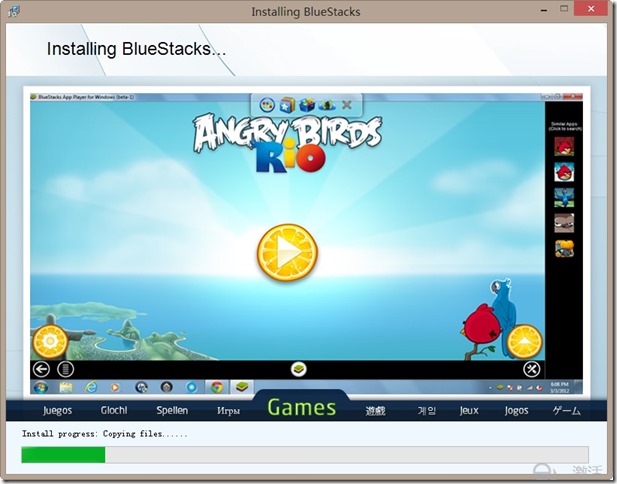Minimize the Installing BlueStacks window
The width and height of the screenshot is (617, 484).
[x=544, y=10]
